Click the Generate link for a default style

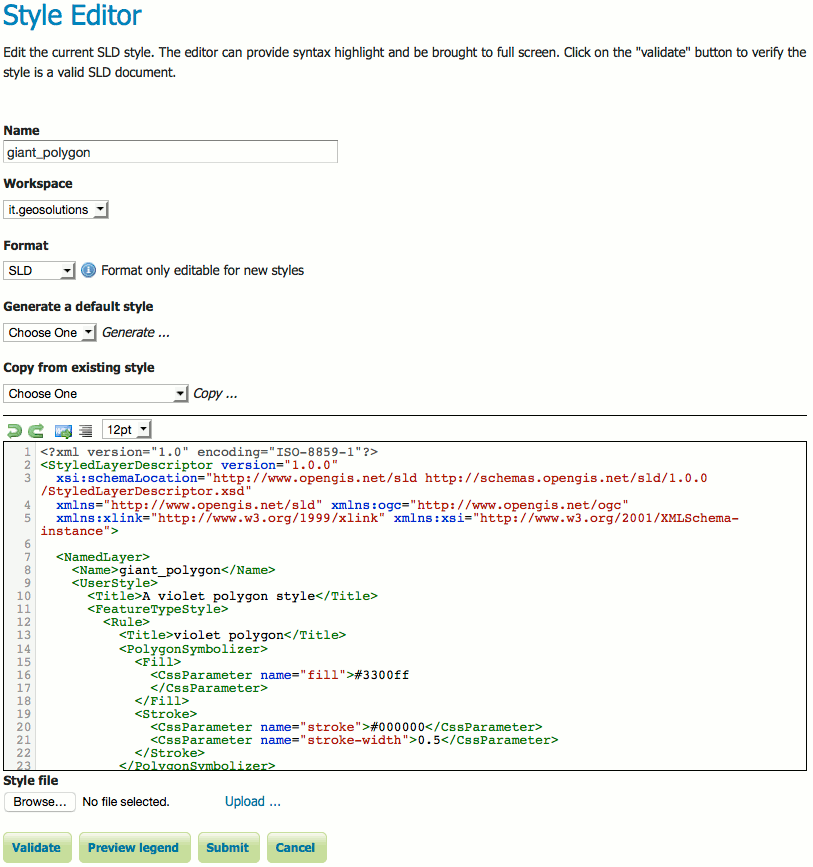point(135,332)
